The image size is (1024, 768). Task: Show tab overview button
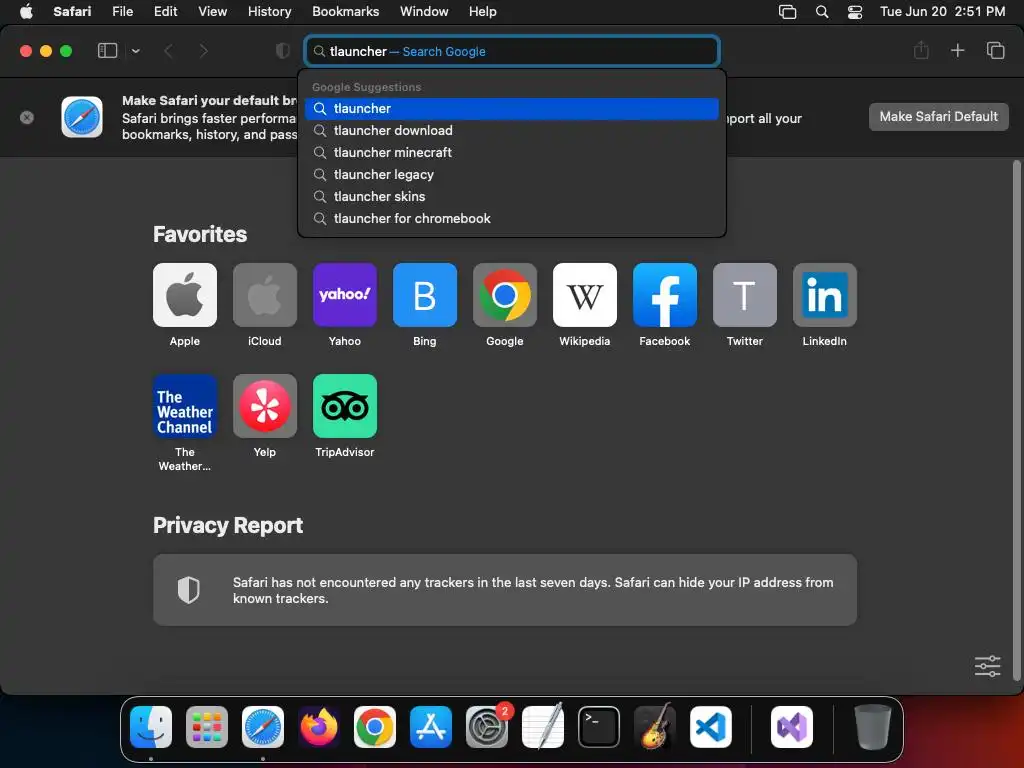pyautogui.click(x=995, y=50)
